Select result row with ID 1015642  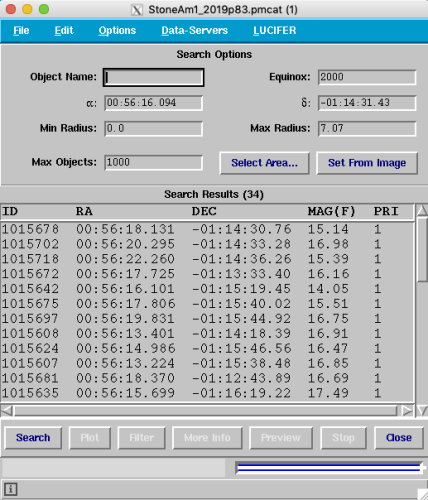click(x=207, y=289)
